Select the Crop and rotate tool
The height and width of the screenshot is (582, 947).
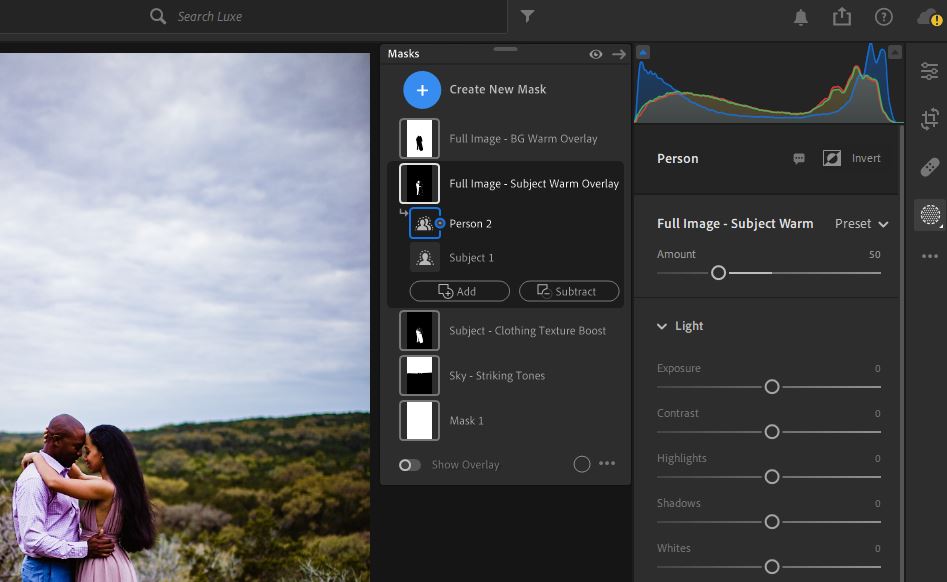tap(930, 118)
